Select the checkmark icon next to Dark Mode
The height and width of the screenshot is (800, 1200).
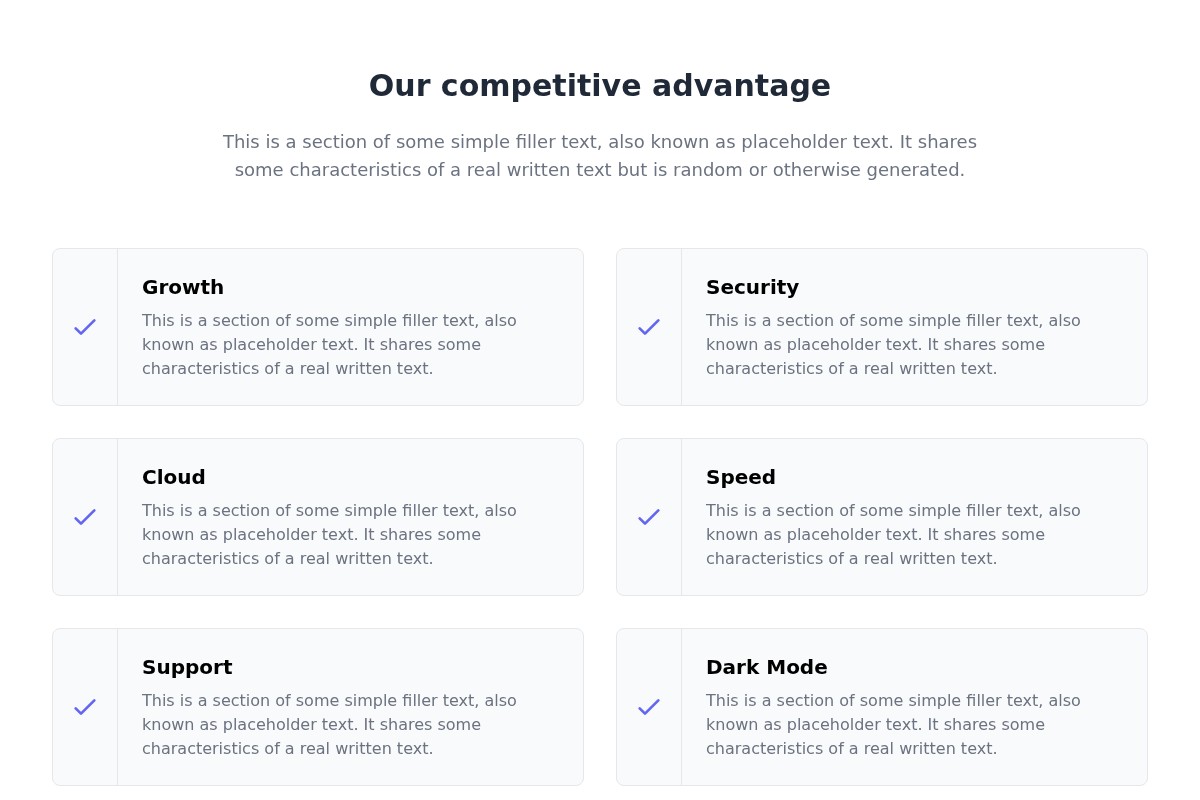click(649, 707)
